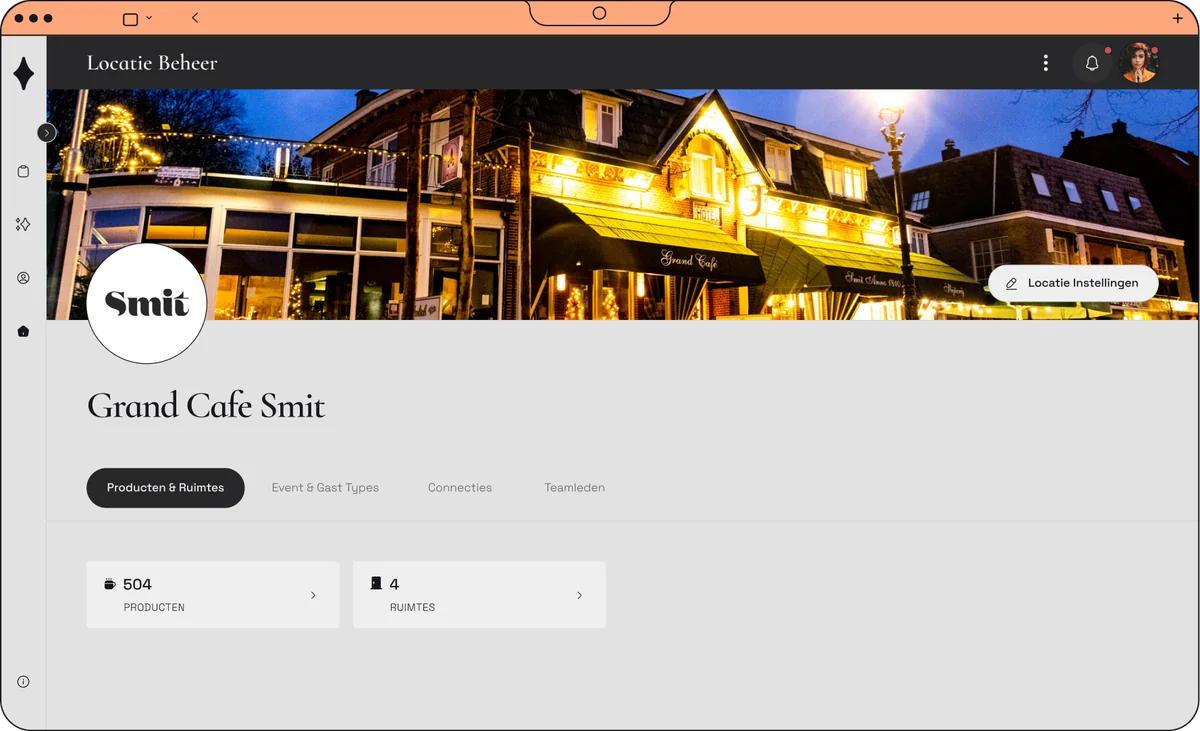Viewport: 1200px width, 731px height.
Task: Open the info icon at sidebar bottom
Action: [x=23, y=682]
